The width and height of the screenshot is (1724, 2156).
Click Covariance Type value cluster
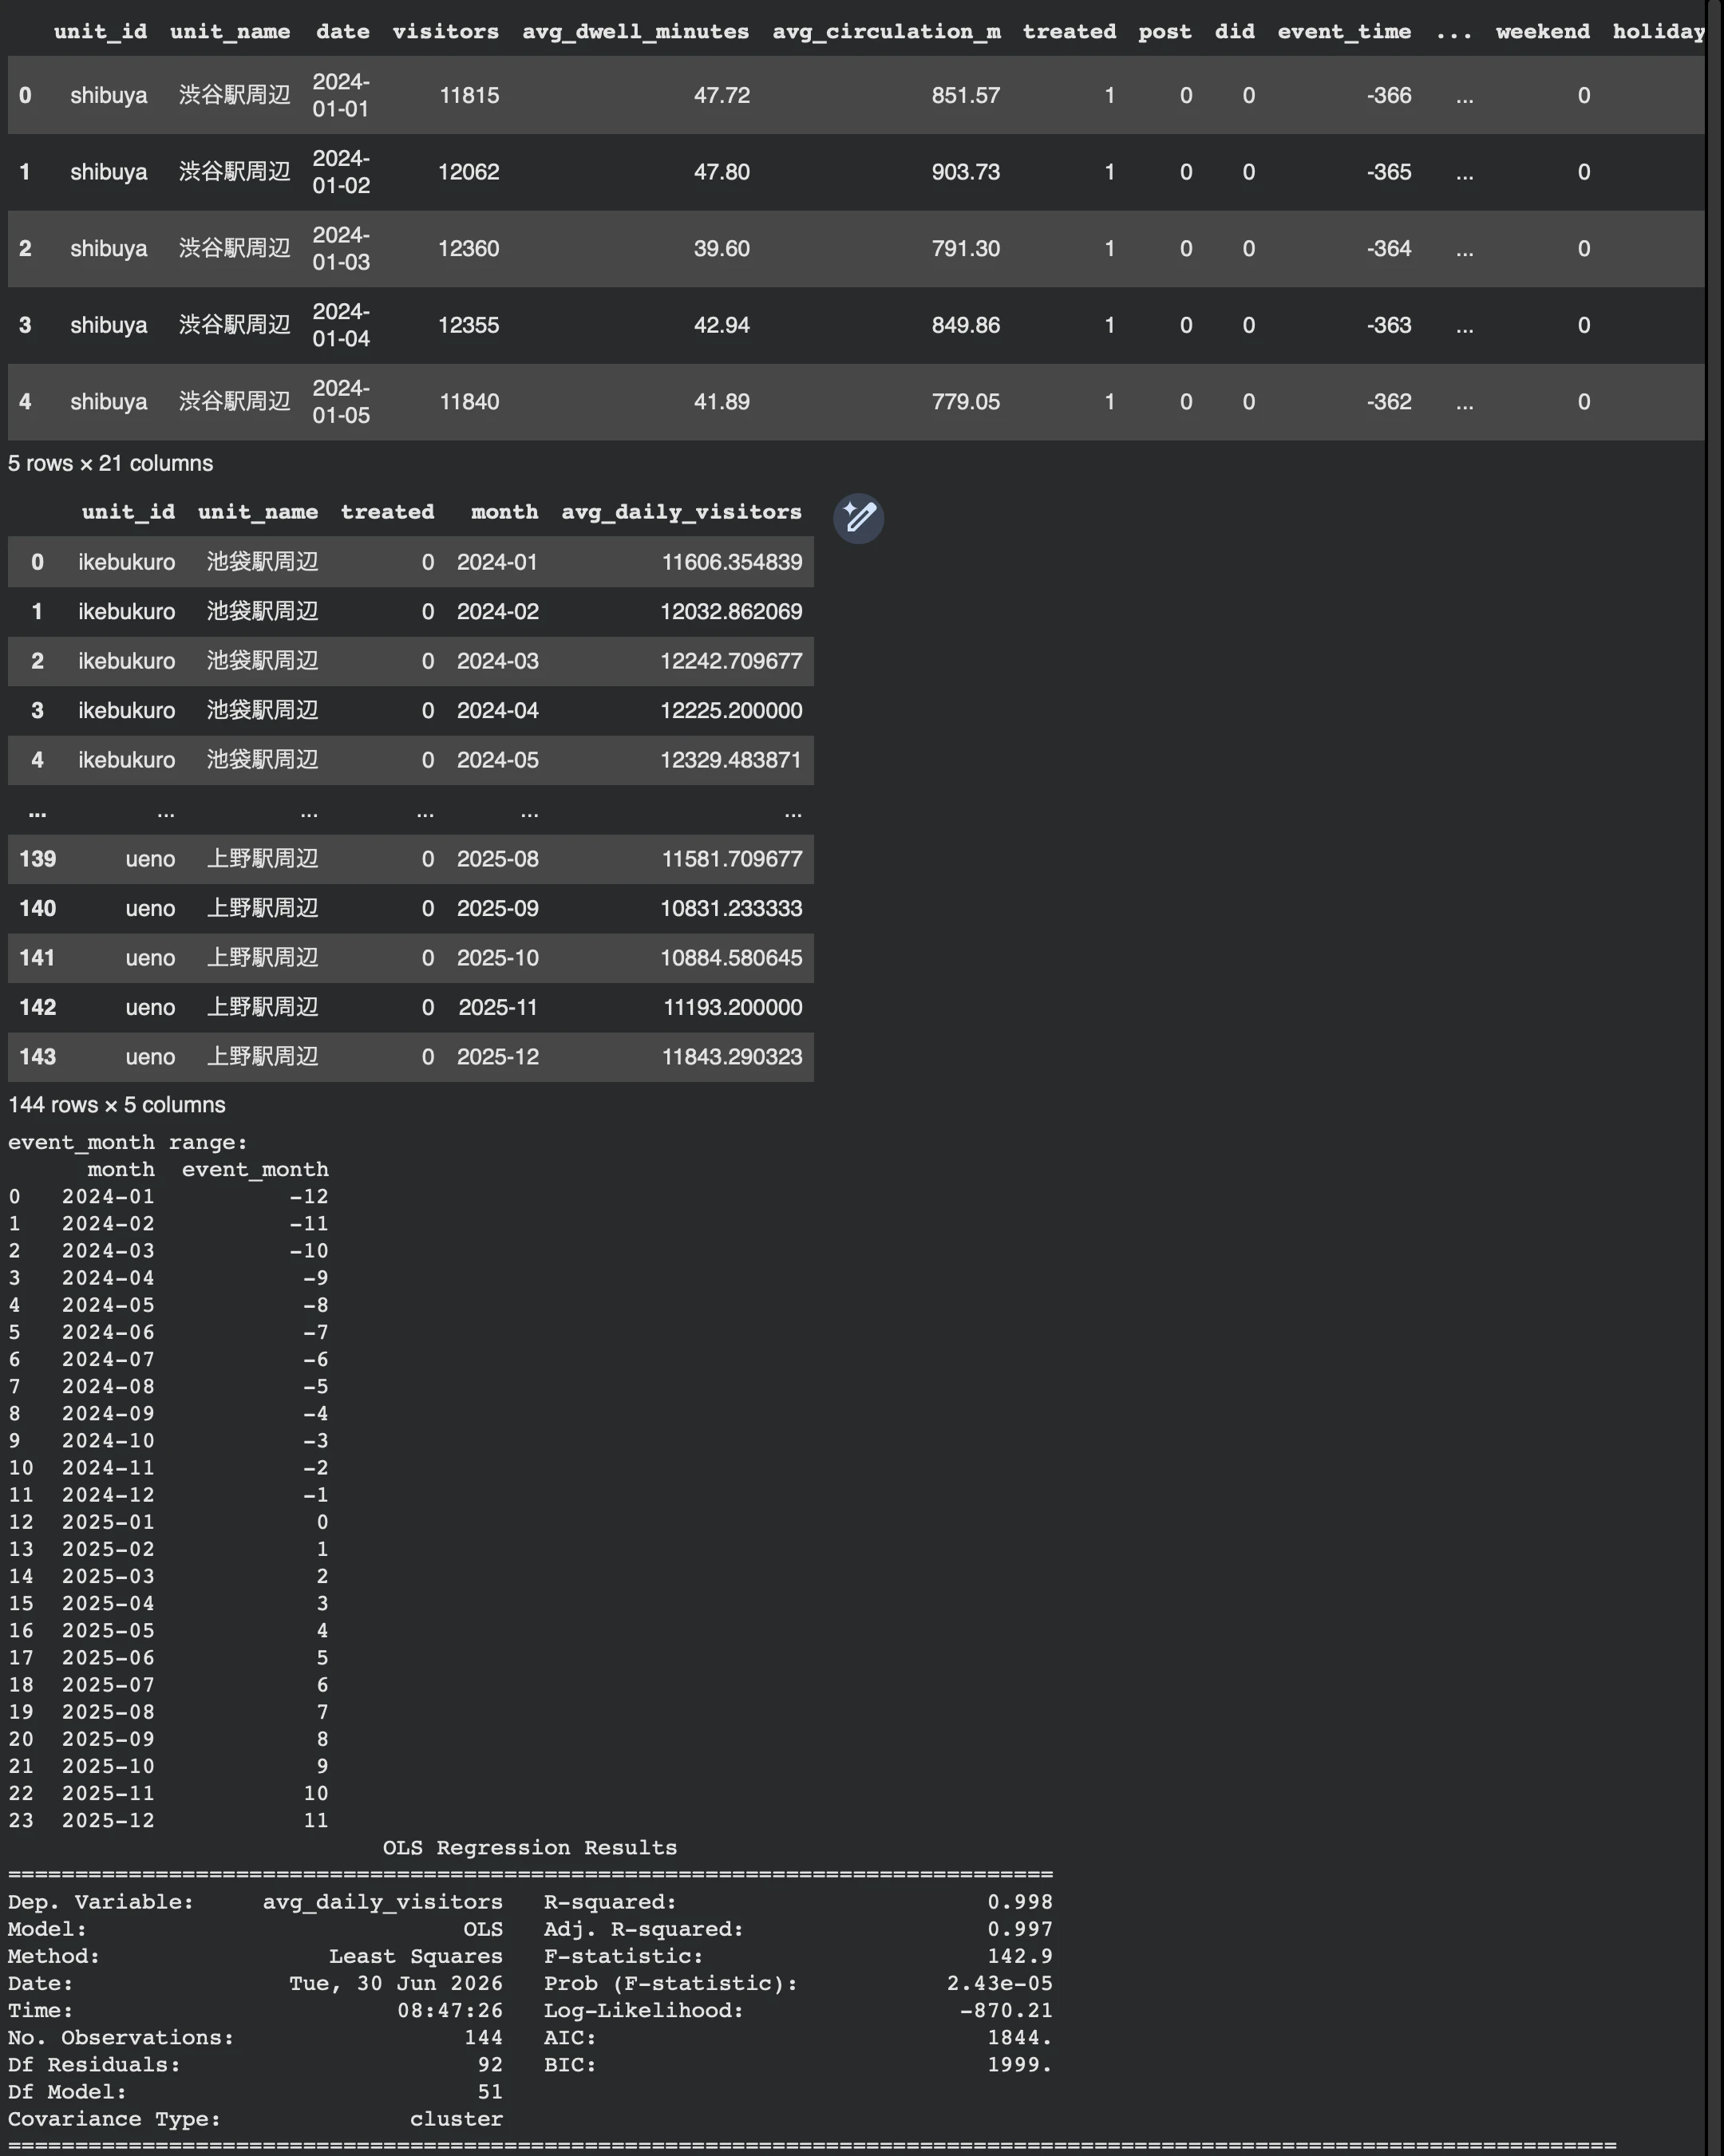tap(456, 2119)
